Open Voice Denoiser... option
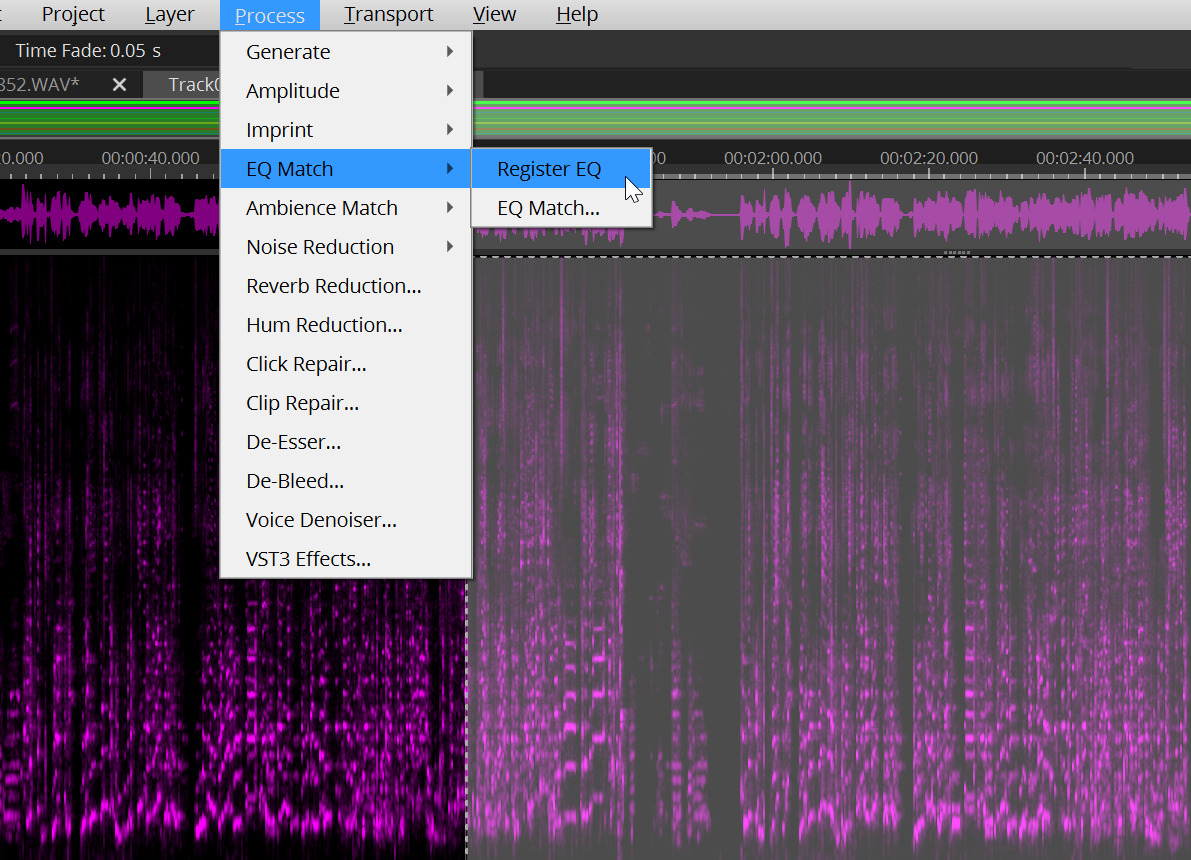This screenshot has width=1191, height=860. point(321,520)
